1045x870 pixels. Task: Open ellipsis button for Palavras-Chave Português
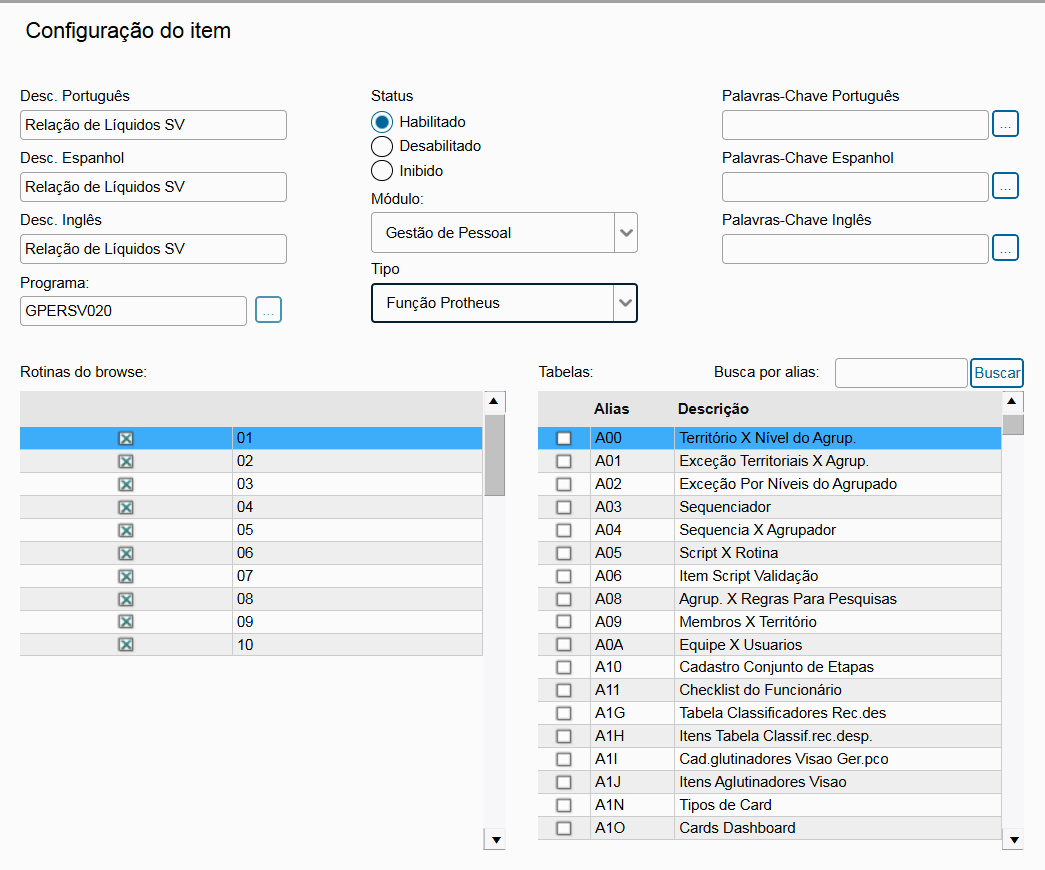(x=1005, y=124)
